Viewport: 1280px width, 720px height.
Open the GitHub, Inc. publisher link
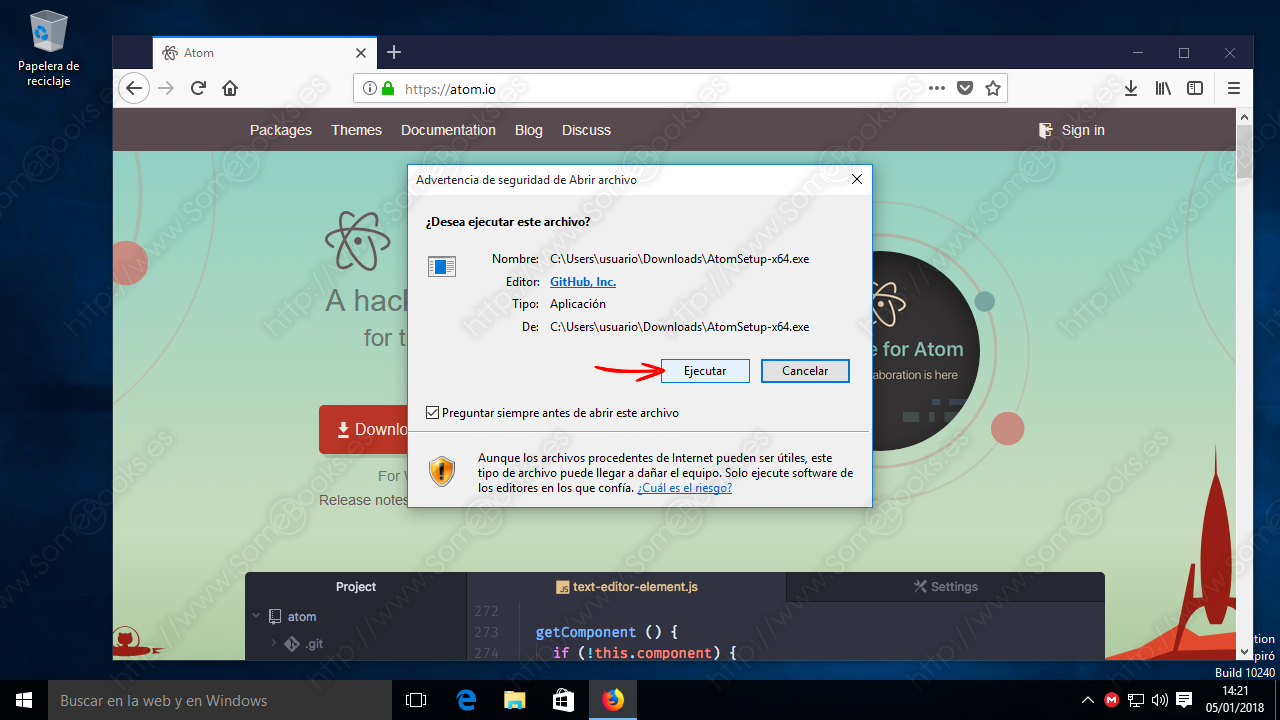(x=583, y=282)
